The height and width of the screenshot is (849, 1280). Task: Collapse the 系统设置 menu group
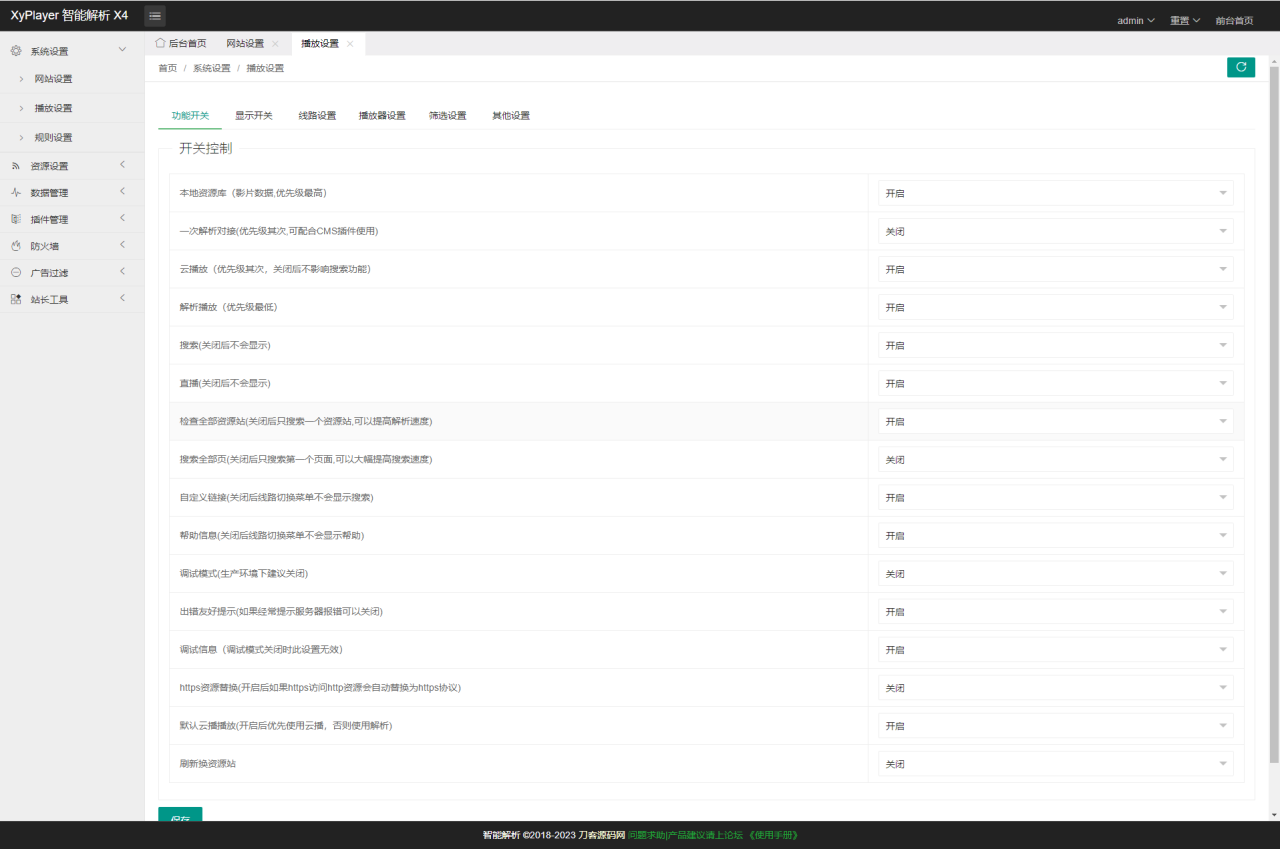point(122,49)
